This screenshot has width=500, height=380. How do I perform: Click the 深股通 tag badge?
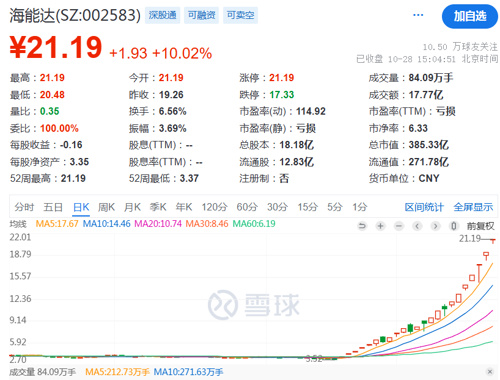pyautogui.click(x=162, y=15)
